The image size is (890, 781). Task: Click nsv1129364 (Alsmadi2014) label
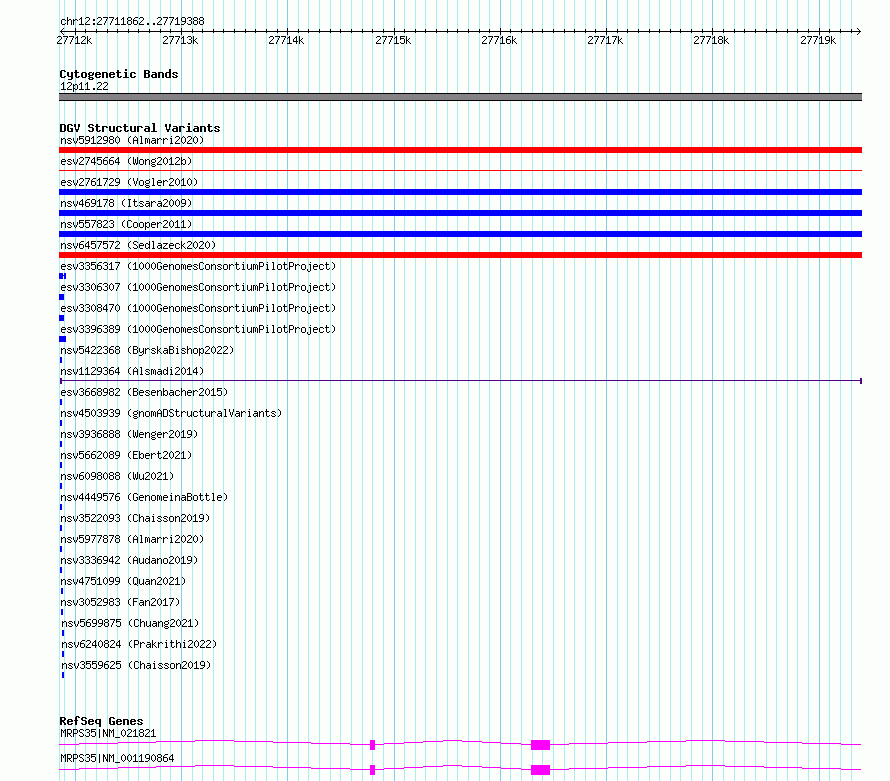point(132,371)
